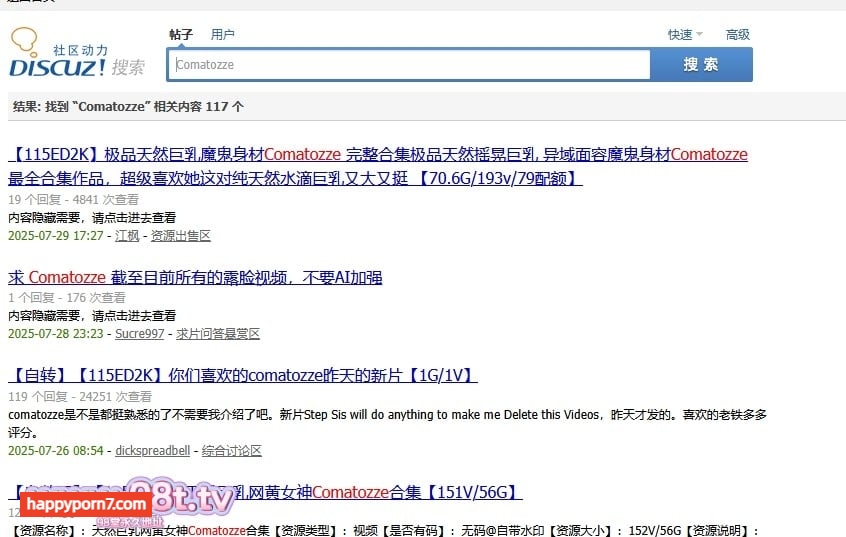Switch to the 帖子 search tab
Screen dimensions: 846x537
181,34
